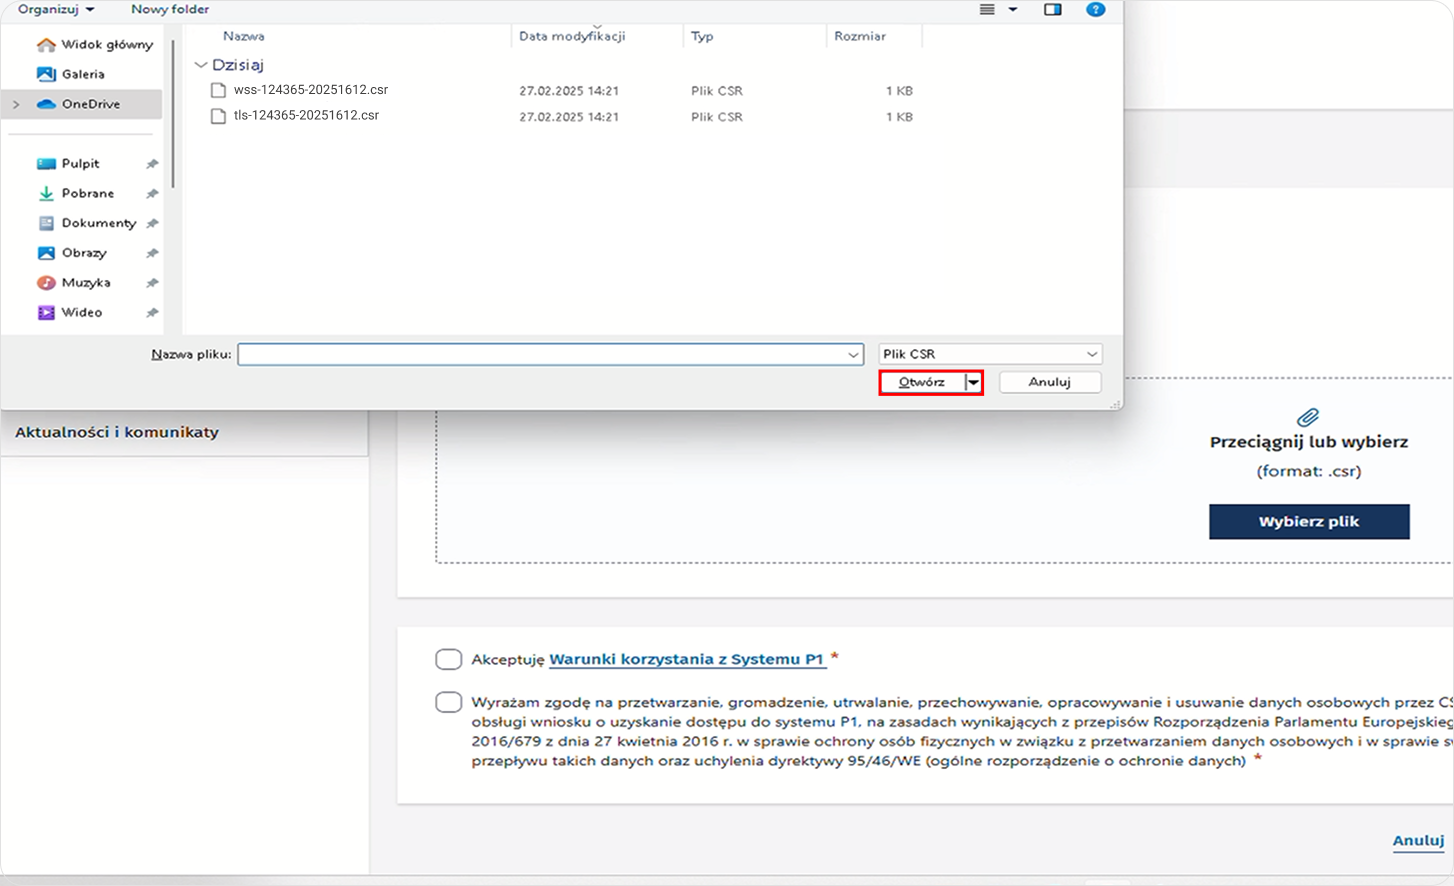Expand the Otwórz button dropdown arrow
The width and height of the screenshot is (1454, 886).
click(973, 382)
